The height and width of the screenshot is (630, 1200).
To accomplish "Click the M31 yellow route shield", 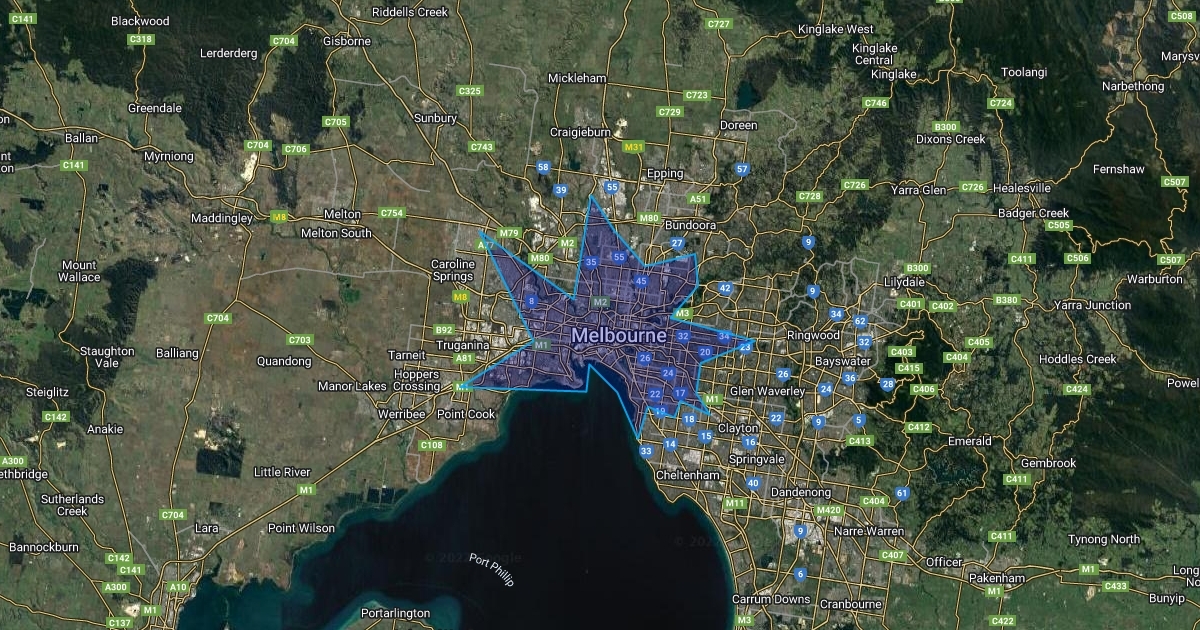I will (x=632, y=147).
